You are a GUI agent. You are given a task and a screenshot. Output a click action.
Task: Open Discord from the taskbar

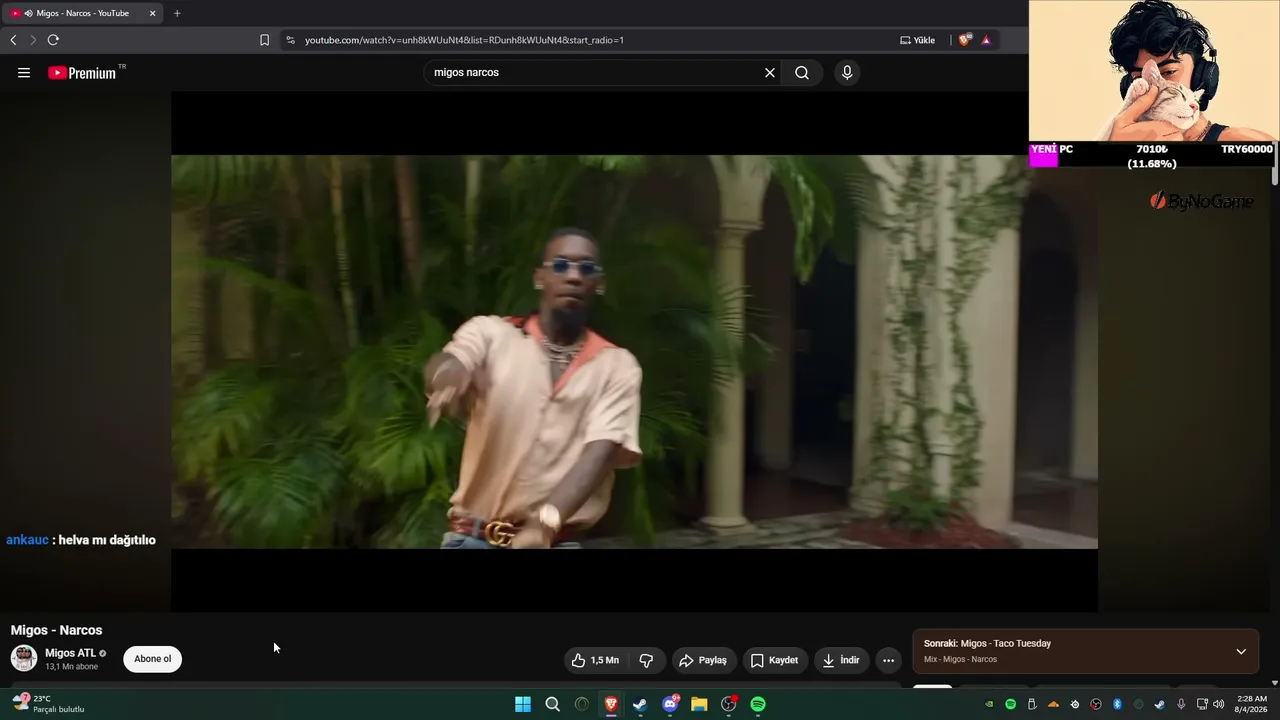(670, 704)
